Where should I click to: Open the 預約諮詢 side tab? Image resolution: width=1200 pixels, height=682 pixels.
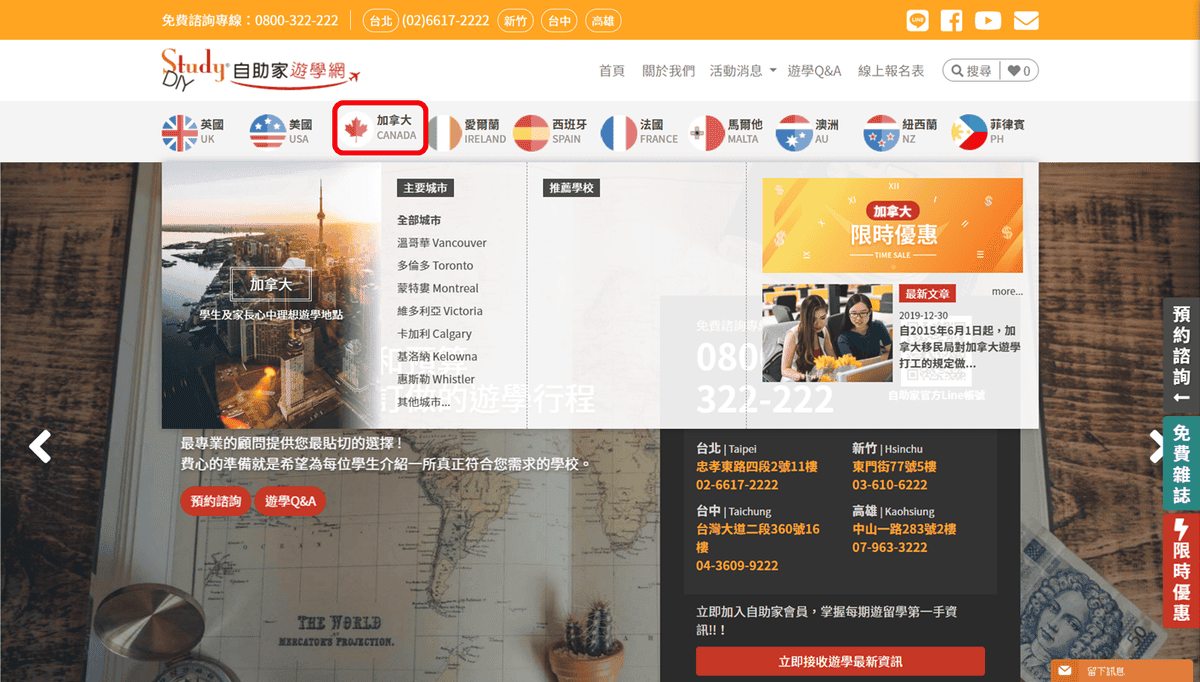(x=1182, y=356)
